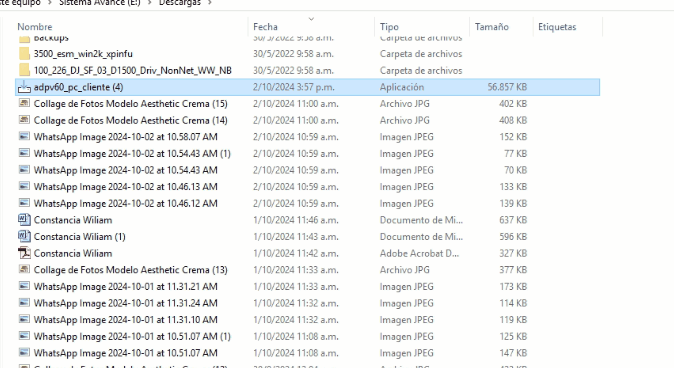Expand breadcrumb chevron after Sistema Avance (E:)
674x368 pixels.
[x=150, y=3]
